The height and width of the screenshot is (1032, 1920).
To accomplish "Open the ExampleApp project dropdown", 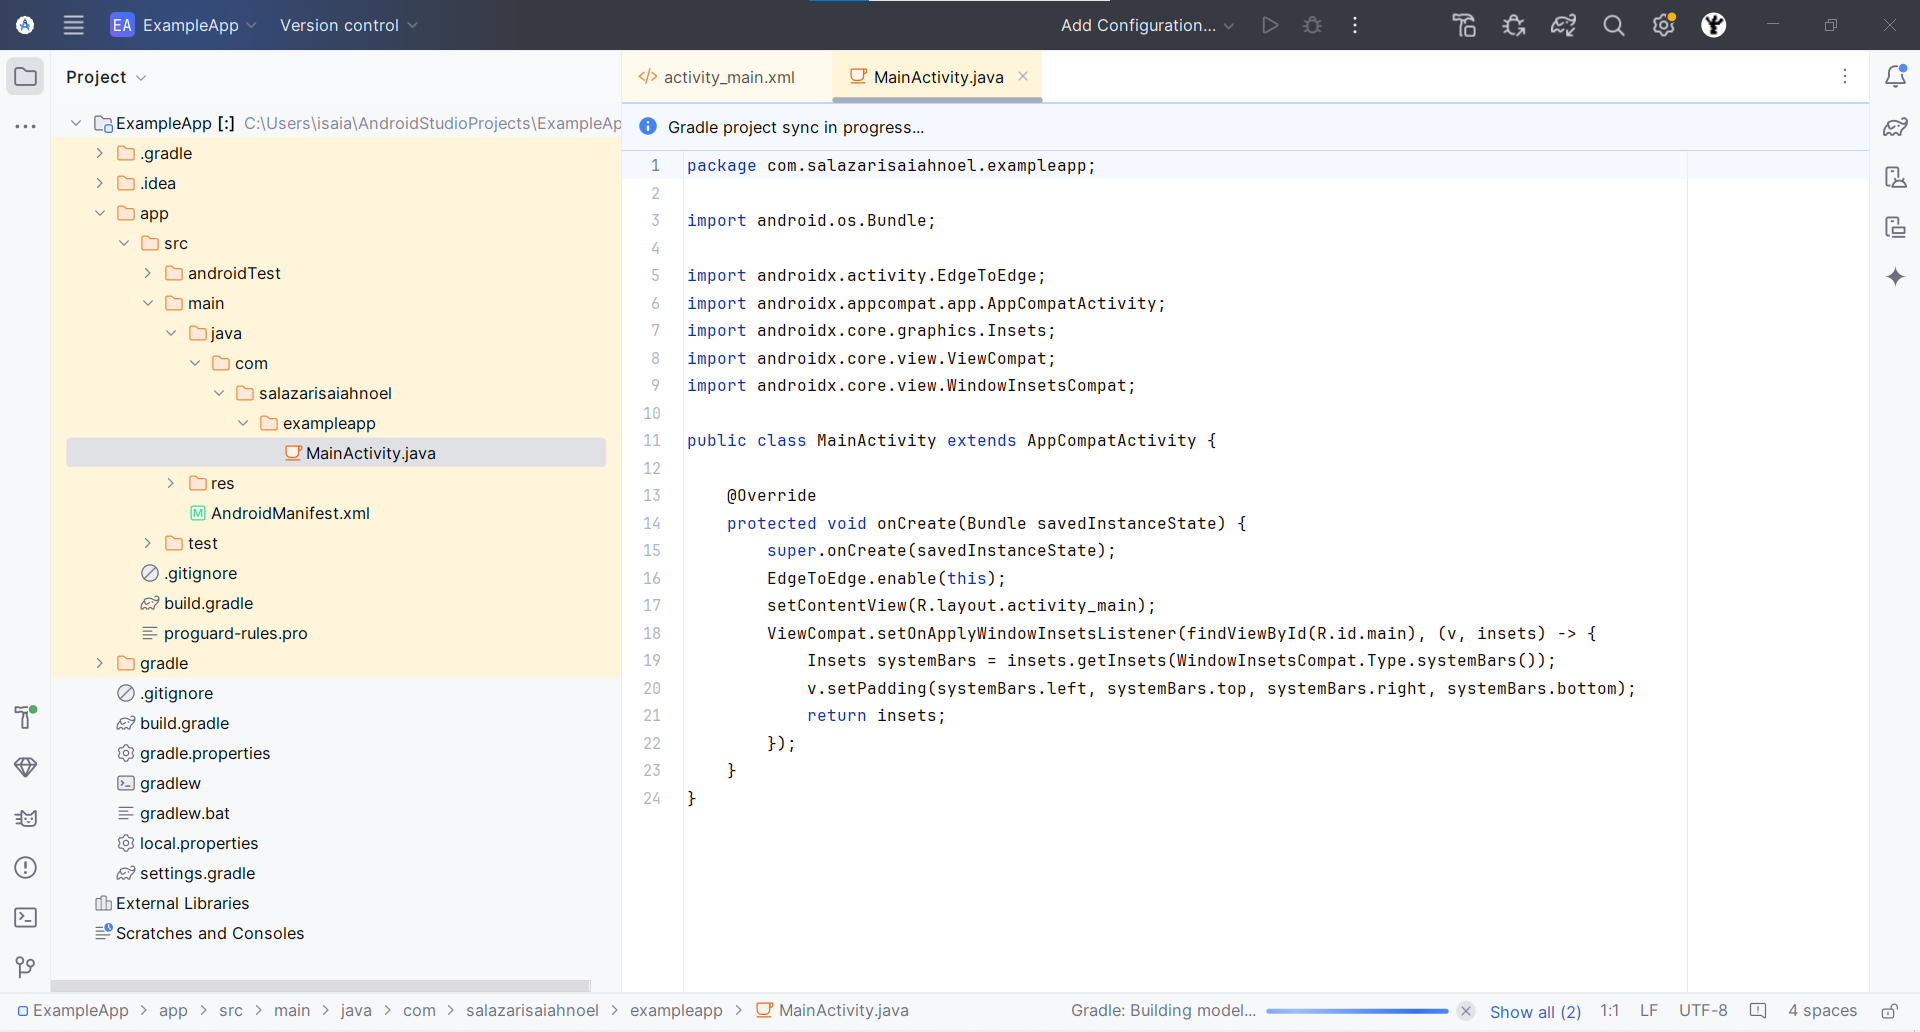I will [x=183, y=25].
